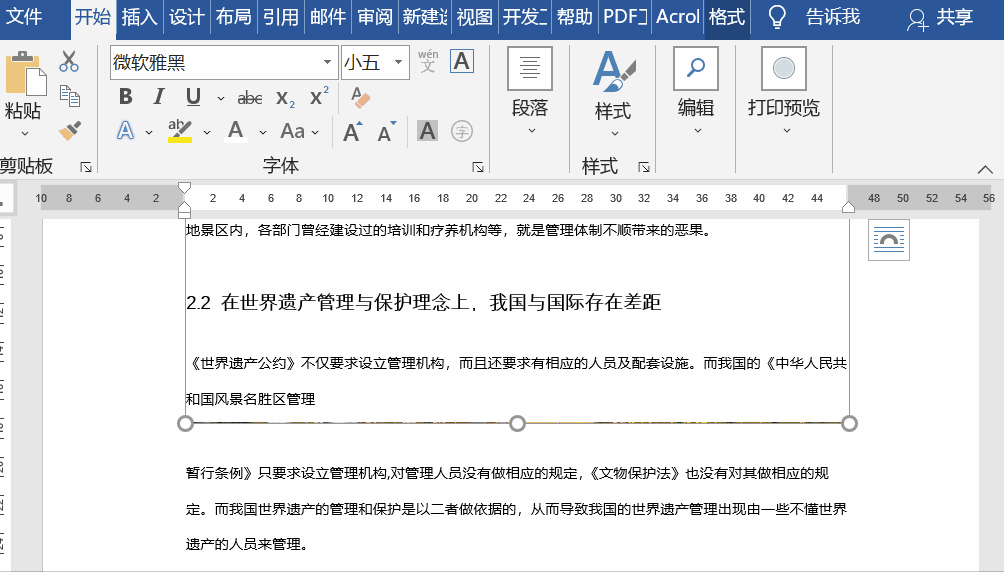Image resolution: width=1004 pixels, height=572 pixels.
Task: Open the 样式 styles gallery
Action: [613, 94]
